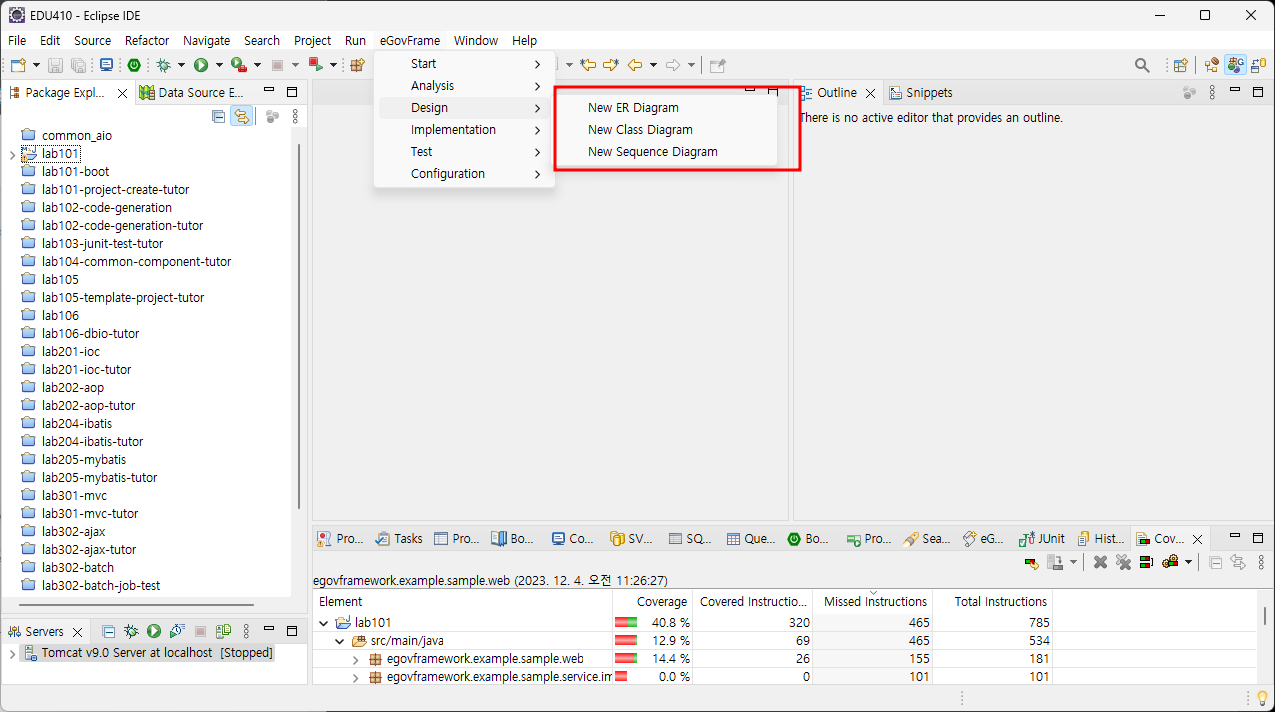This screenshot has width=1275, height=712.
Task: Click the New wizard toolbar icon
Action: coord(18,65)
